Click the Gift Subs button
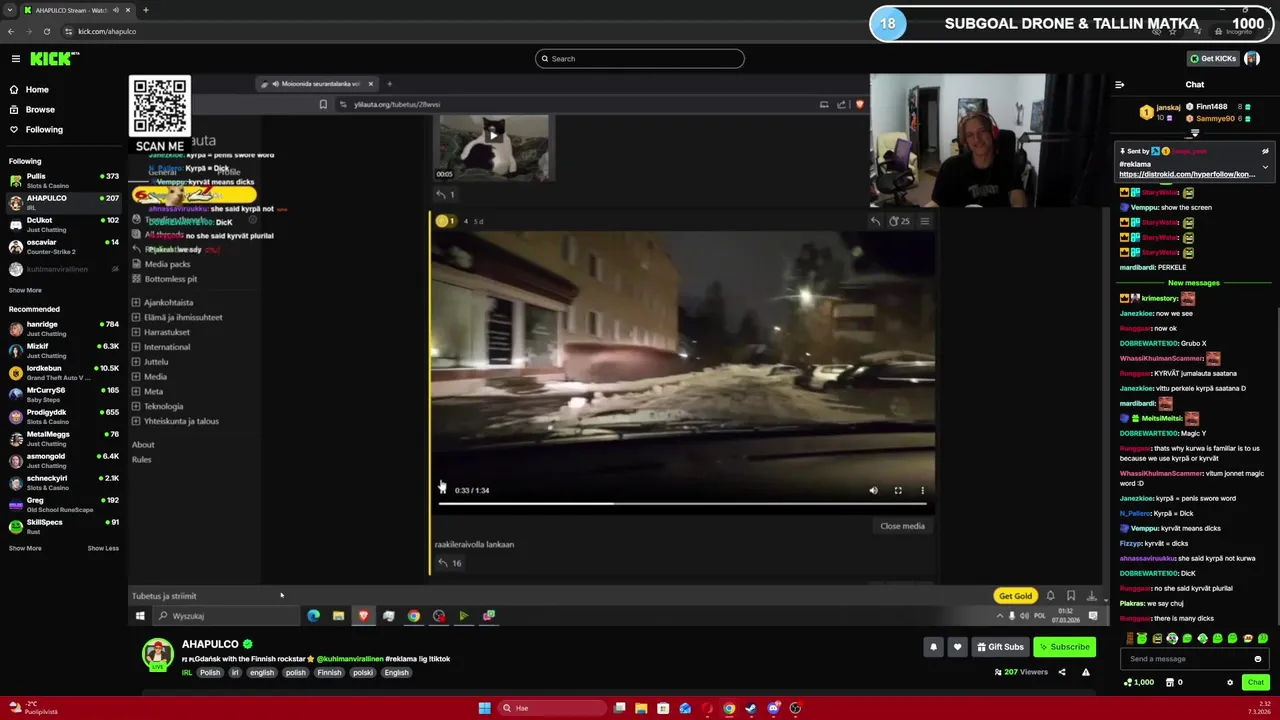Screen dimensions: 1280x720 tap(1000, 647)
